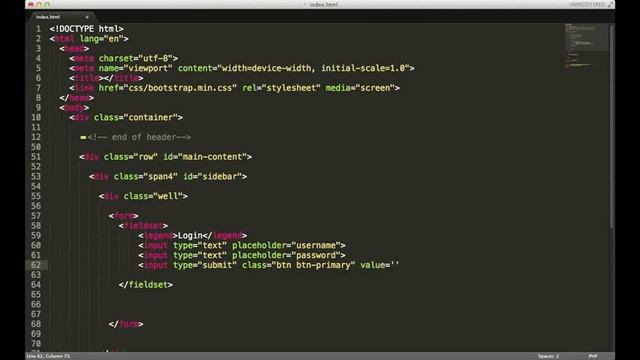
Task: Click the opening body tag on line 9
Action: 74,108
